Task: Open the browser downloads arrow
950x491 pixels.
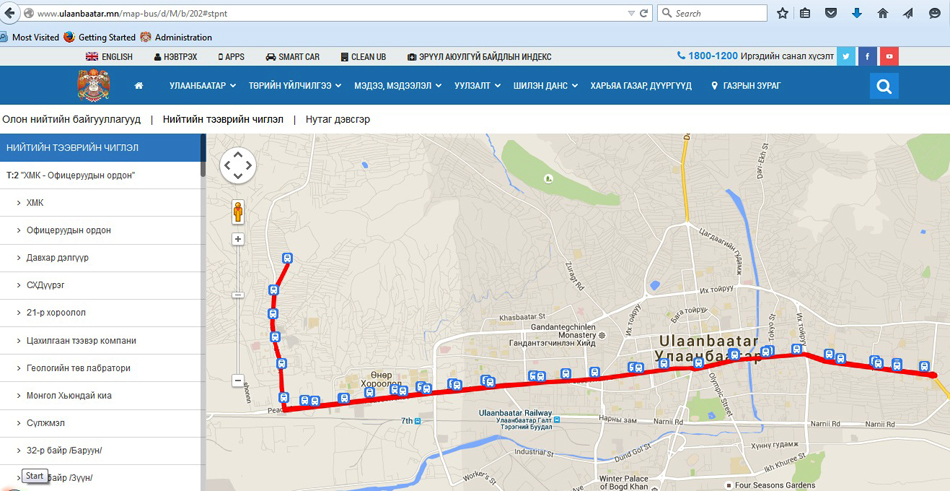Action: (x=857, y=13)
